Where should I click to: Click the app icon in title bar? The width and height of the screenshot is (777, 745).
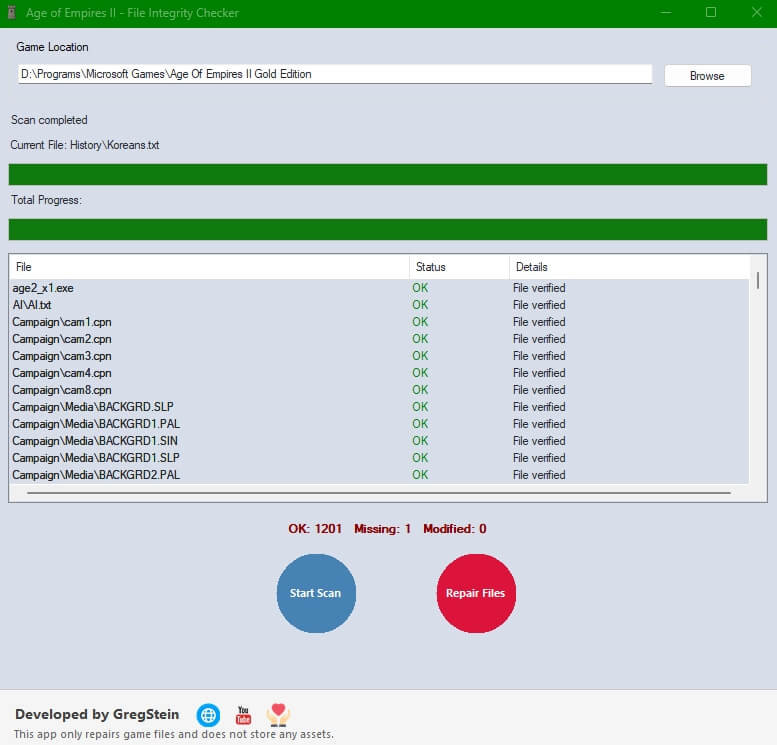pos(12,13)
